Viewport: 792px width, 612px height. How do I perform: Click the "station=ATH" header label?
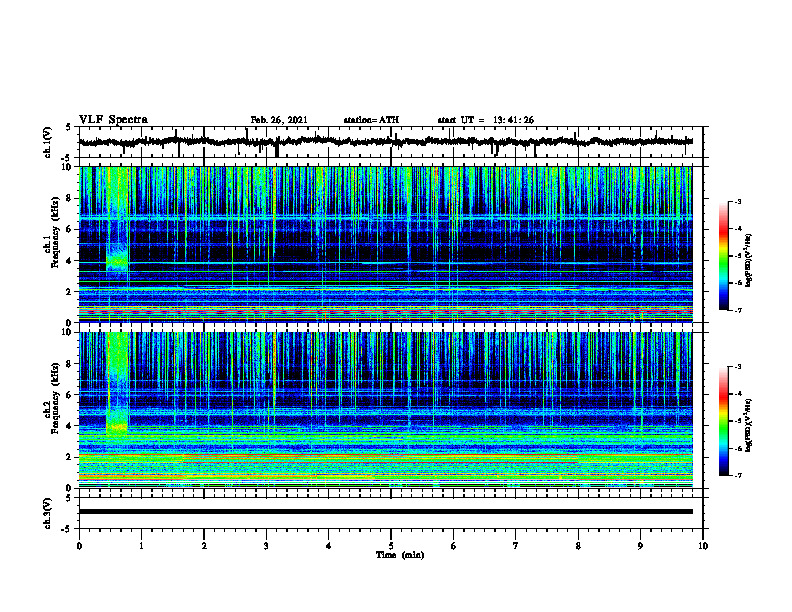(x=371, y=120)
